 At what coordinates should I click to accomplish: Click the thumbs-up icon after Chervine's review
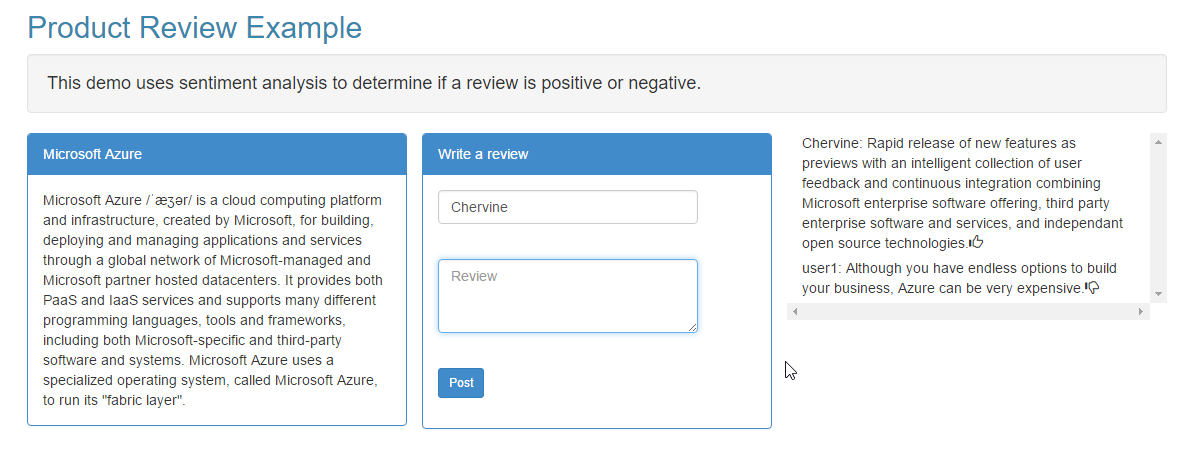click(977, 243)
